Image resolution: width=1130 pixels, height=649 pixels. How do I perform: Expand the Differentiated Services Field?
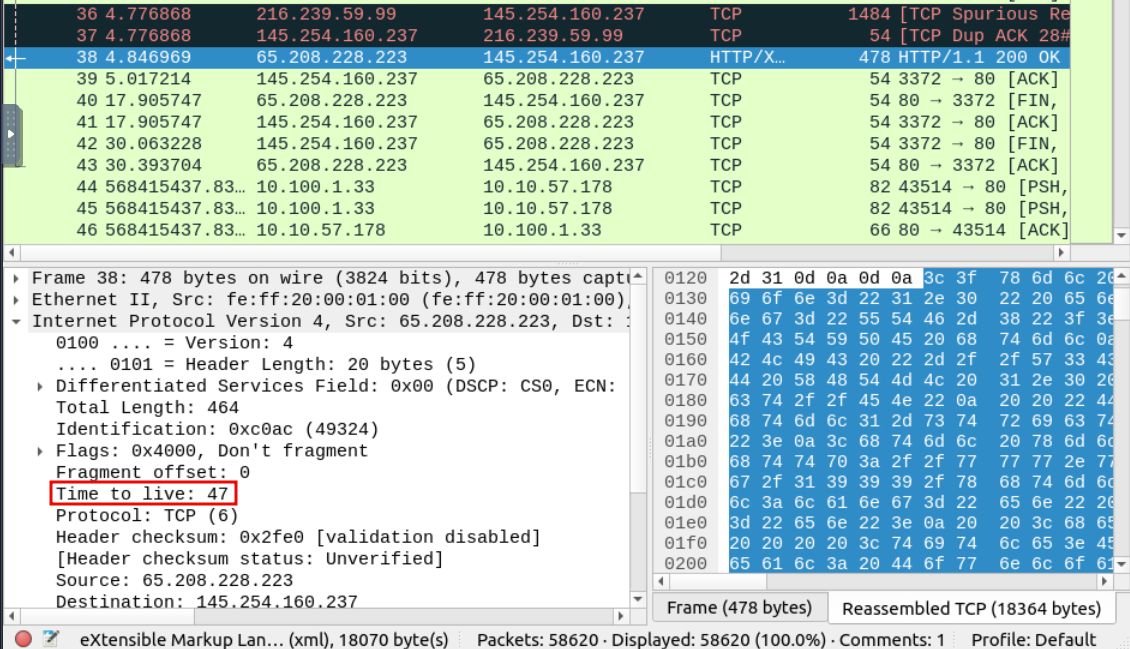40,386
